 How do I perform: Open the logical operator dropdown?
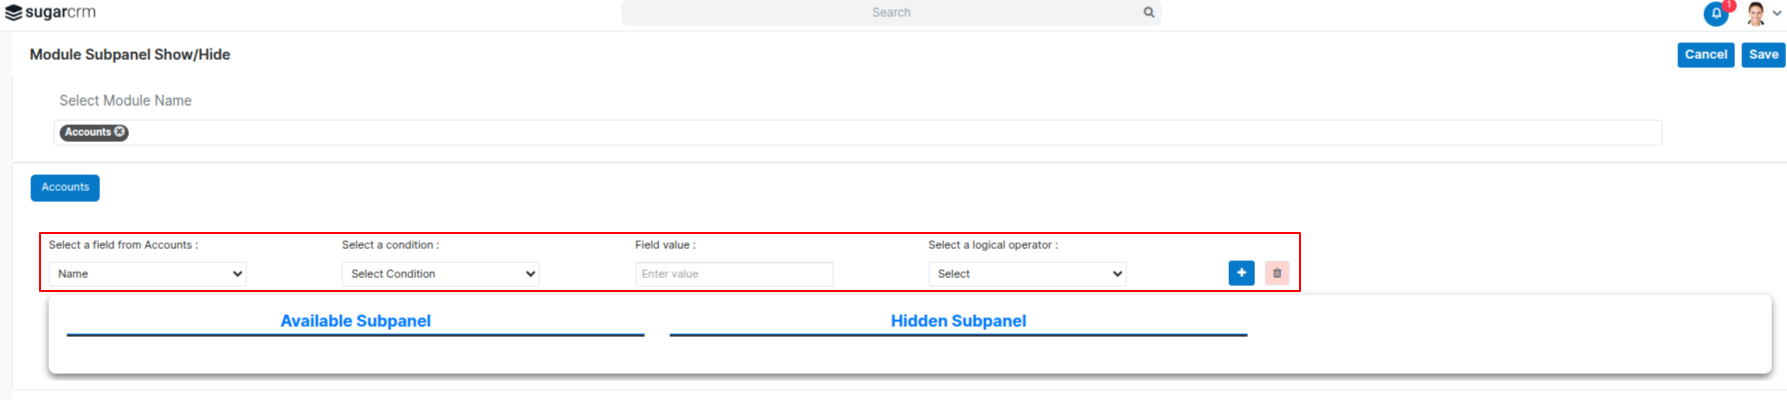pos(1027,274)
